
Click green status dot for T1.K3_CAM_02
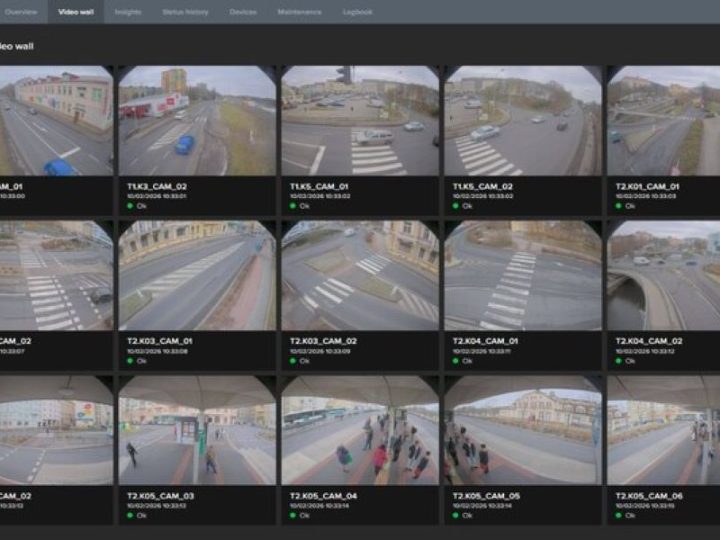130,206
